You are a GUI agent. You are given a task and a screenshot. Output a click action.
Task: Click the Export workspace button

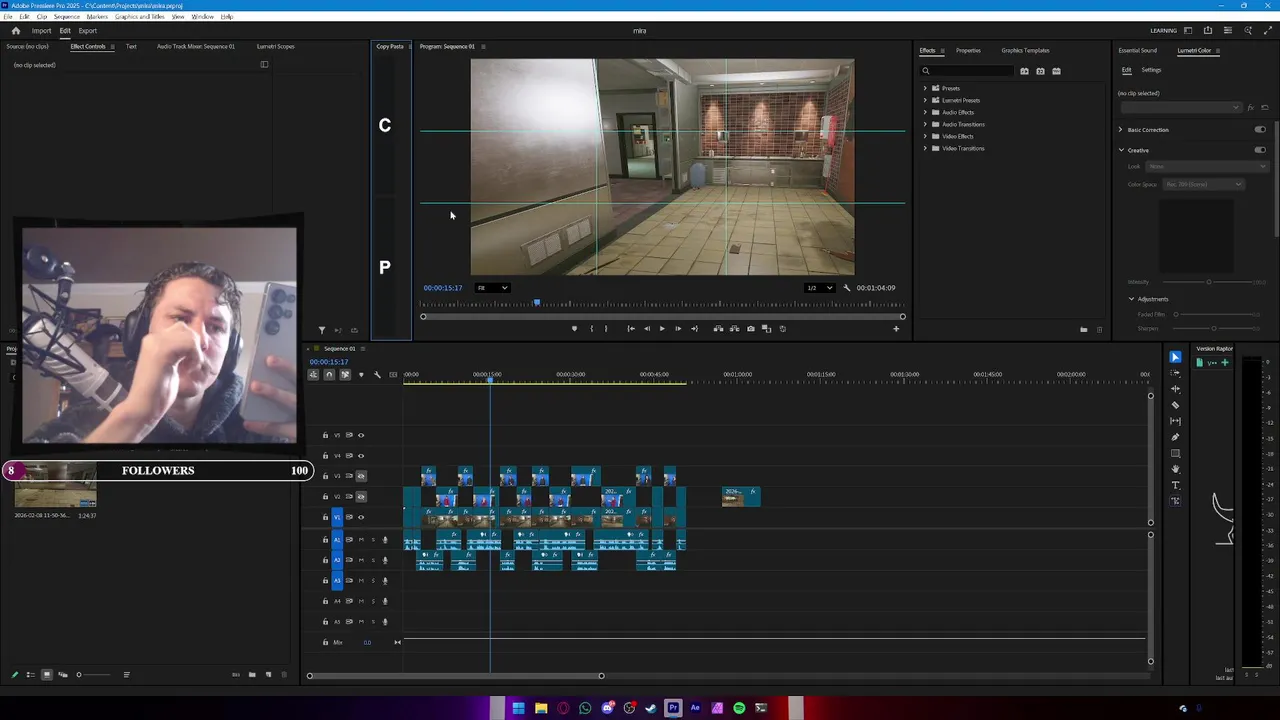pos(88,31)
